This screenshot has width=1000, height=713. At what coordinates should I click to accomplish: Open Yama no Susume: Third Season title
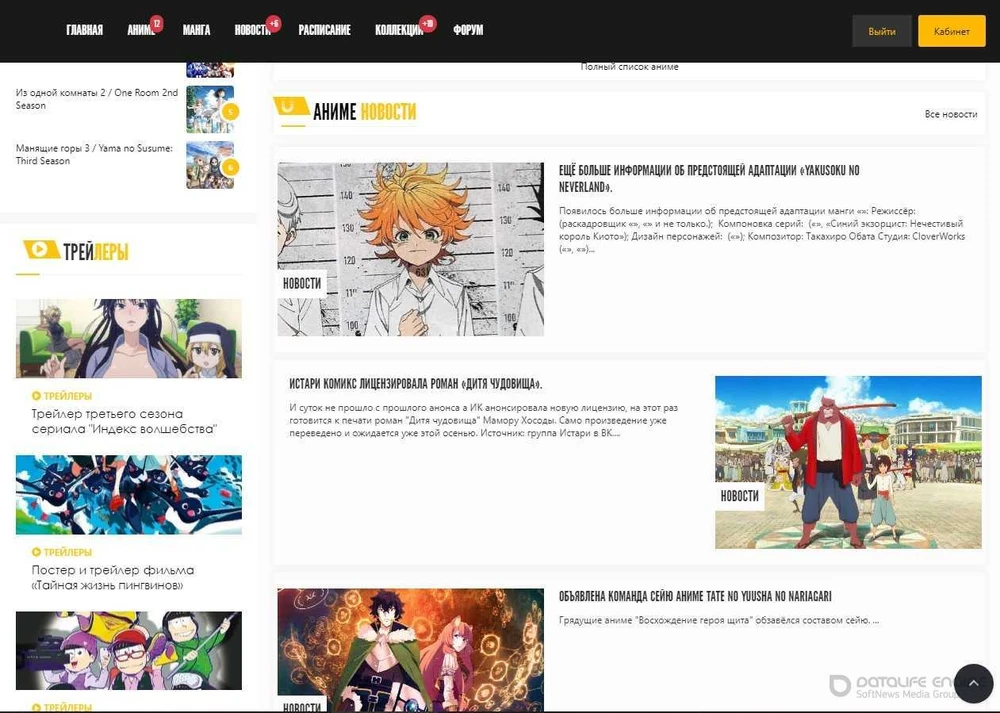(94, 154)
